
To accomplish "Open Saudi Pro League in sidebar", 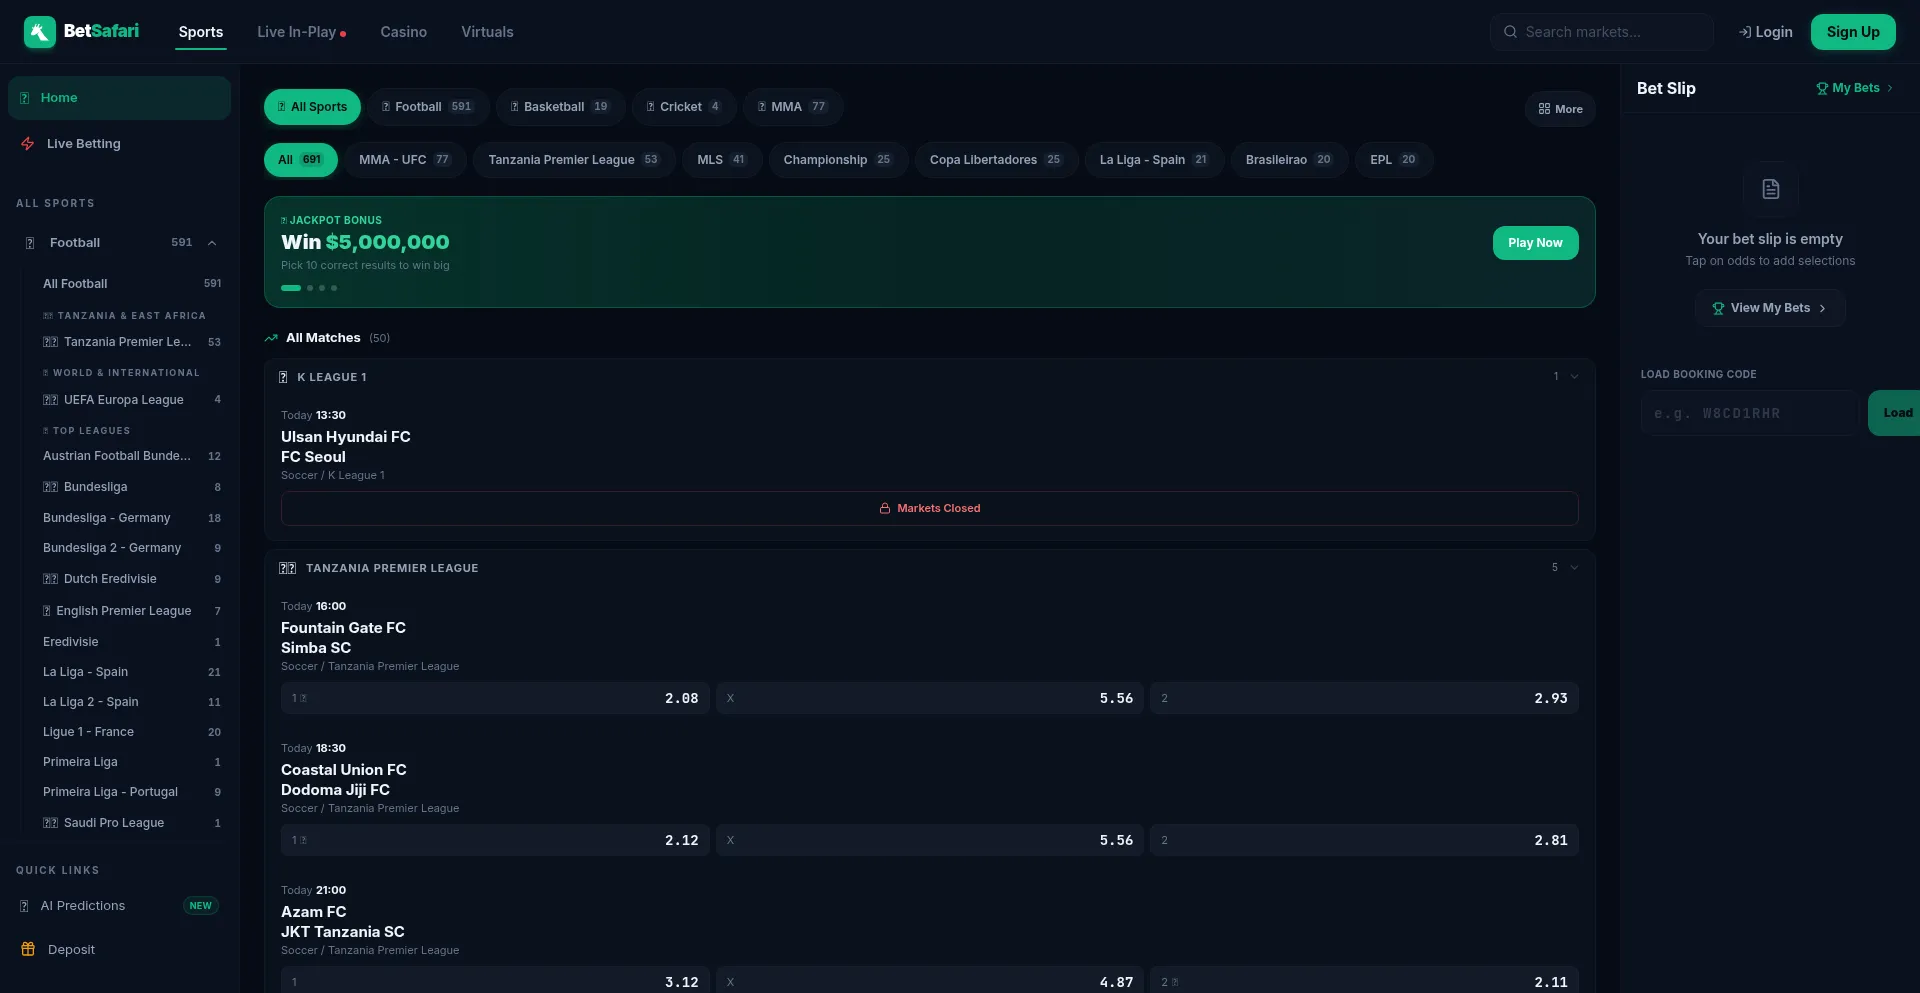I will (132, 823).
